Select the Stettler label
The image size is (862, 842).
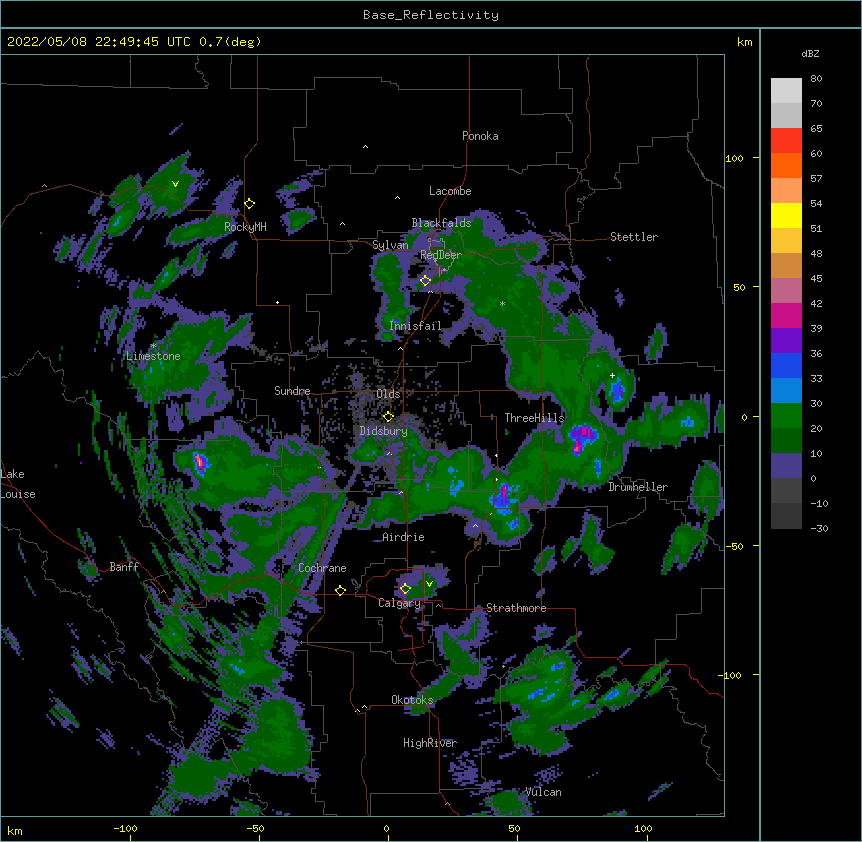tap(634, 237)
